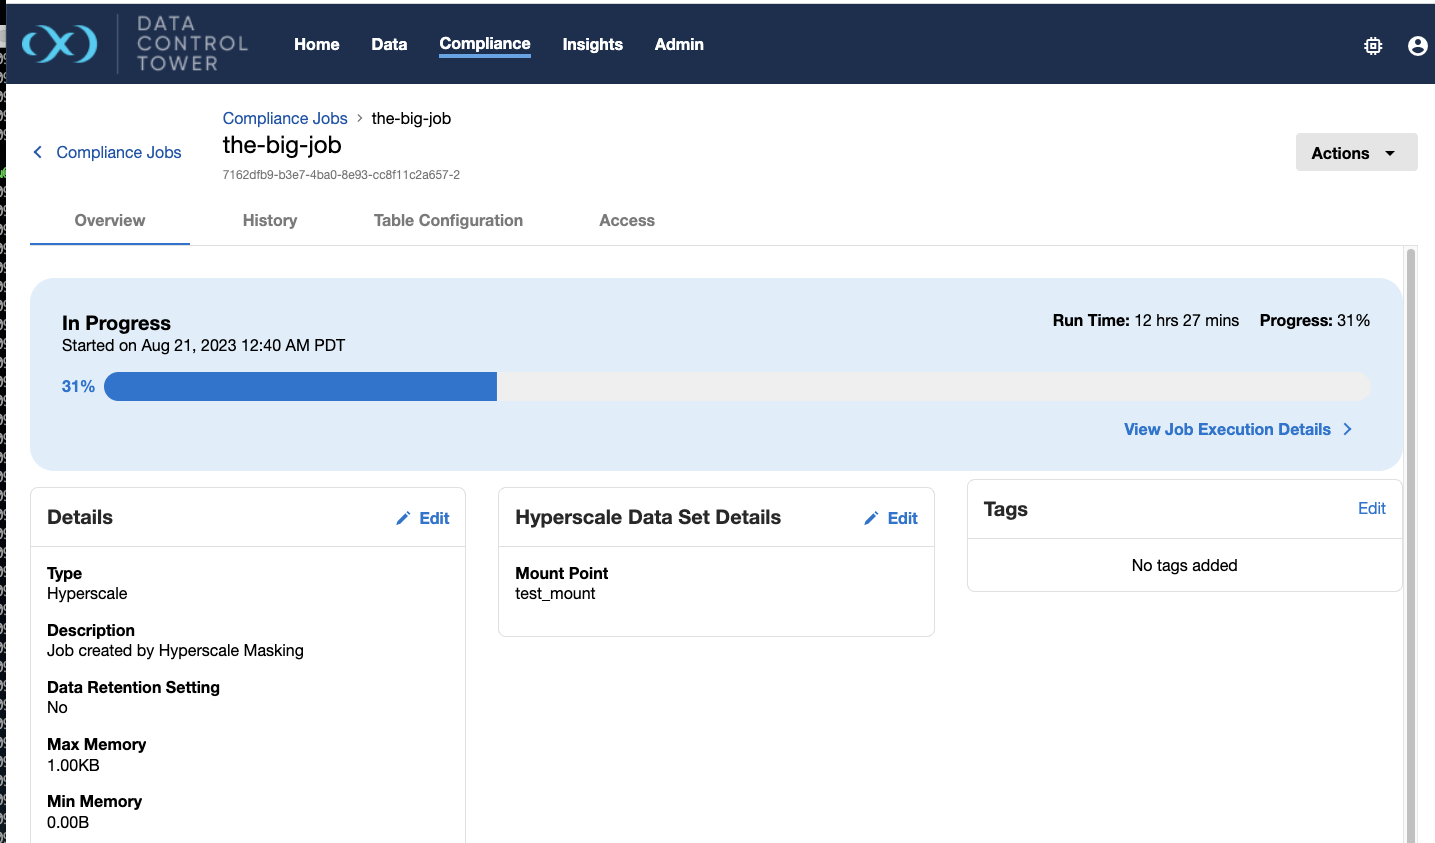Click the back chevron beside Compliance Jobs

38,152
